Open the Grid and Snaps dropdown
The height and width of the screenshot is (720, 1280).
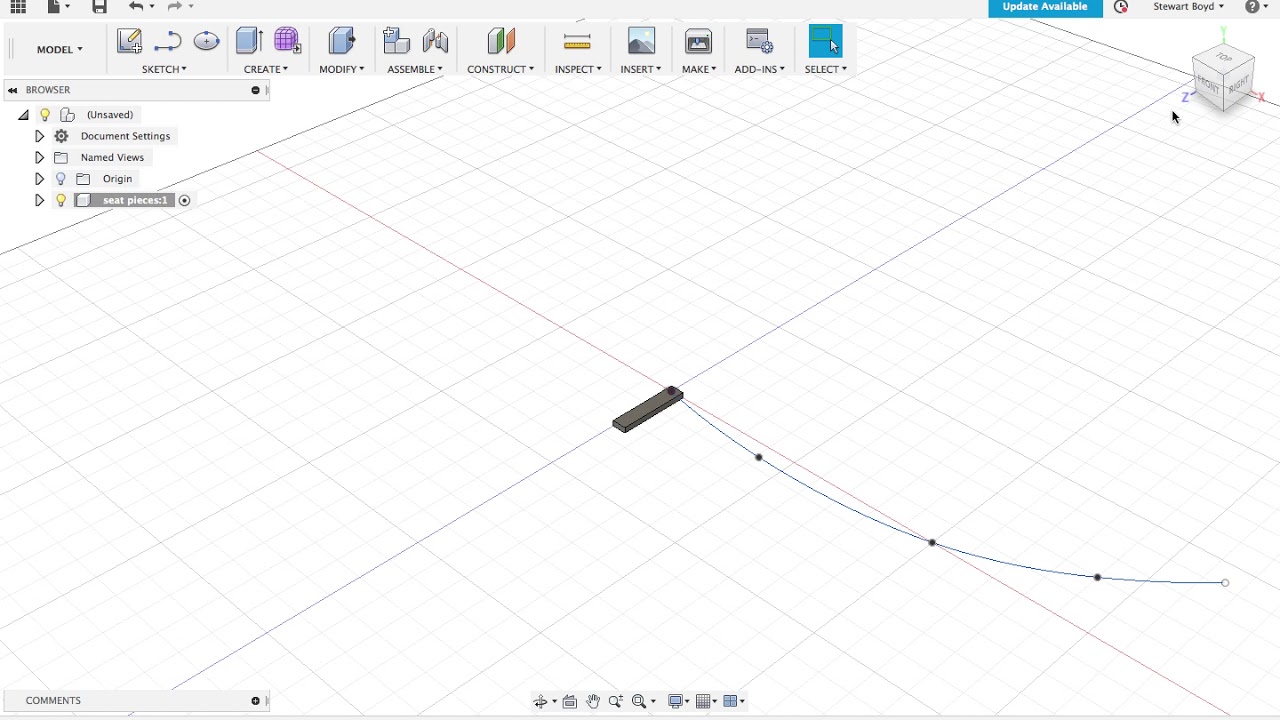click(x=707, y=701)
